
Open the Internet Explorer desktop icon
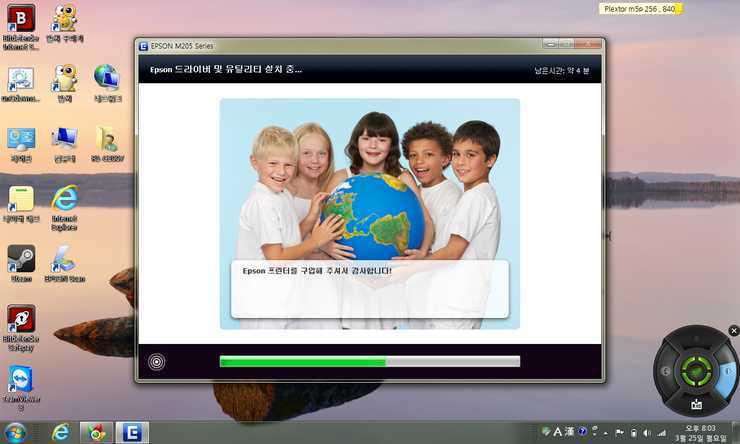tap(65, 200)
